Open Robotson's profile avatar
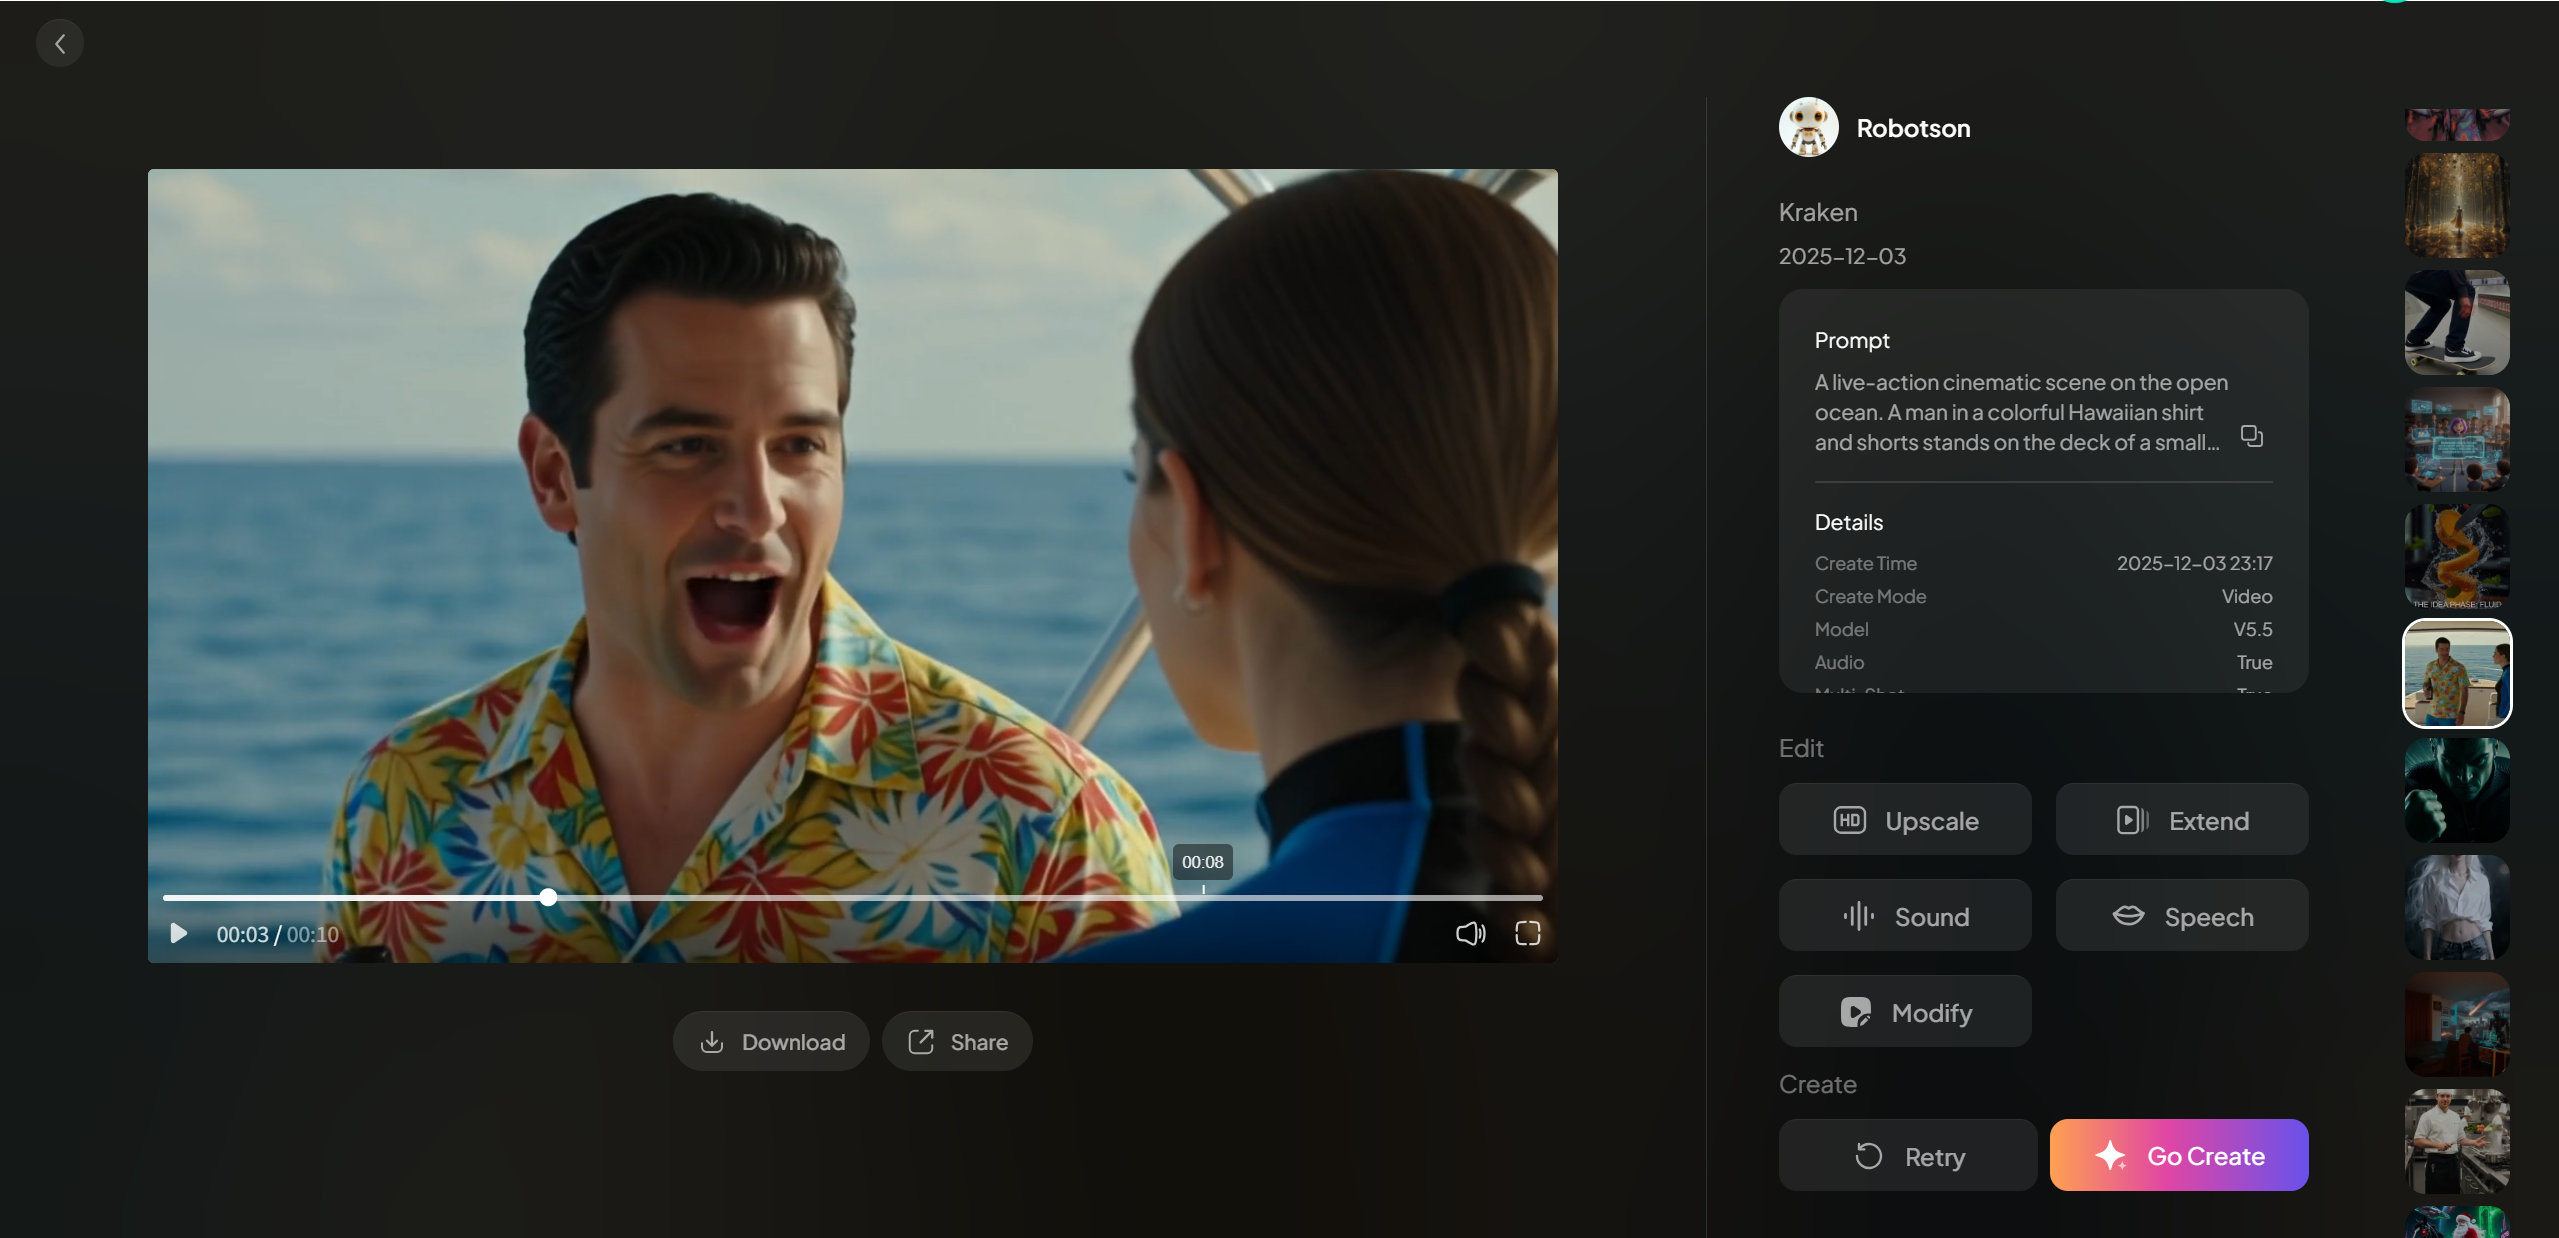Screen dimensions: 2559x1238 1808,128
